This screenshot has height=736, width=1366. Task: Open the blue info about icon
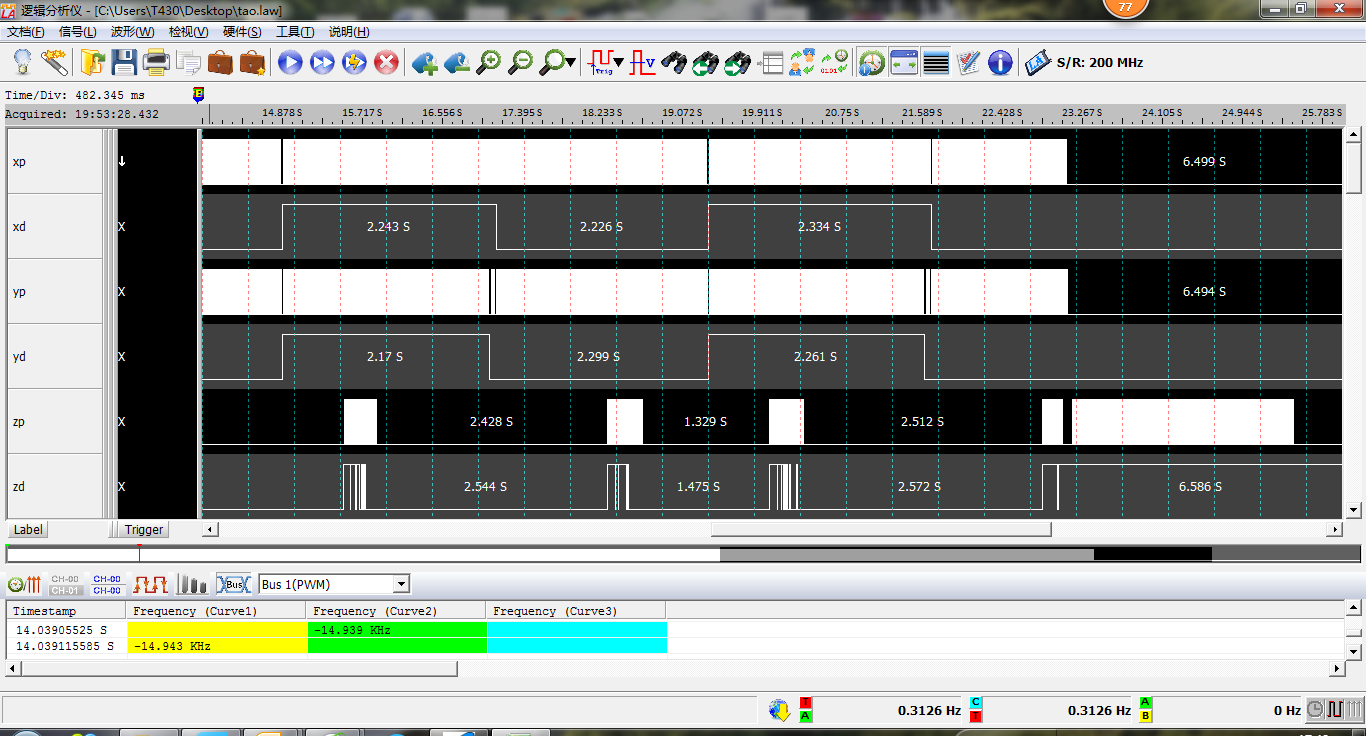pos(1000,63)
